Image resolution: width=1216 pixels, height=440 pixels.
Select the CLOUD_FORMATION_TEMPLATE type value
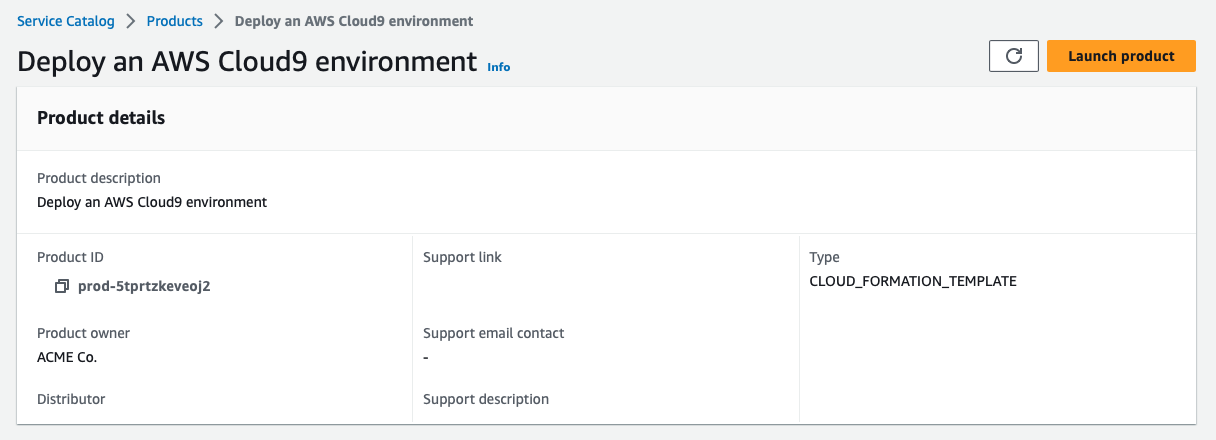click(913, 281)
